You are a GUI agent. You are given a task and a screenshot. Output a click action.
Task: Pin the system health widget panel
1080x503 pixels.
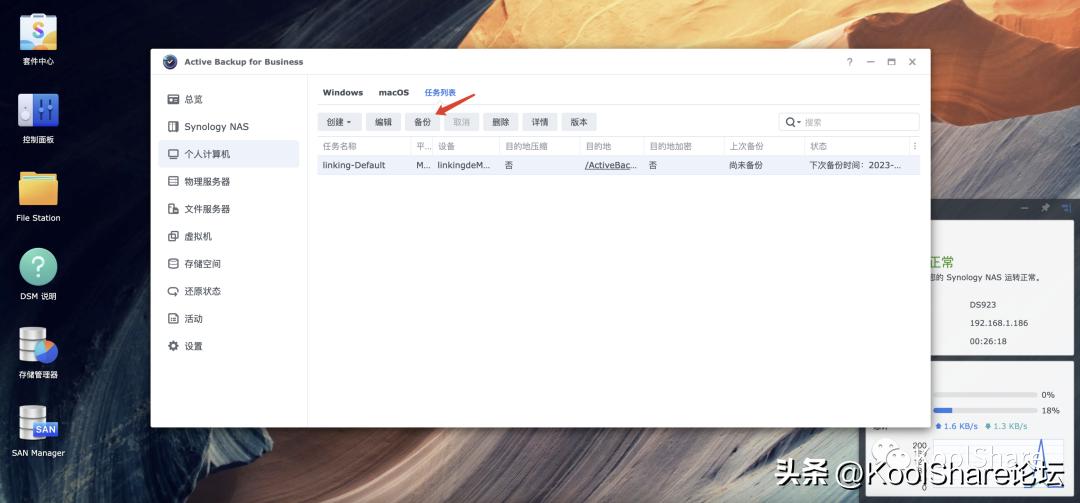(x=1045, y=207)
